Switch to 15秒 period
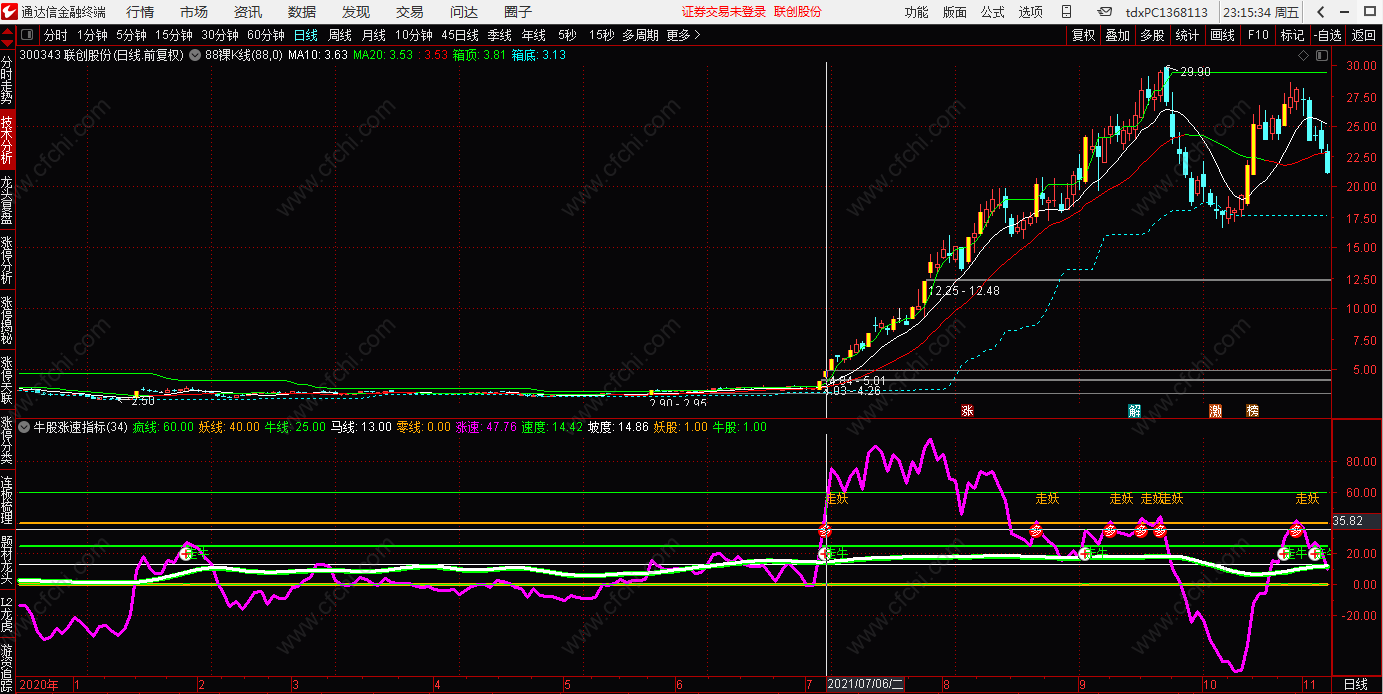Screen dimensions: 1383x694 [601, 35]
